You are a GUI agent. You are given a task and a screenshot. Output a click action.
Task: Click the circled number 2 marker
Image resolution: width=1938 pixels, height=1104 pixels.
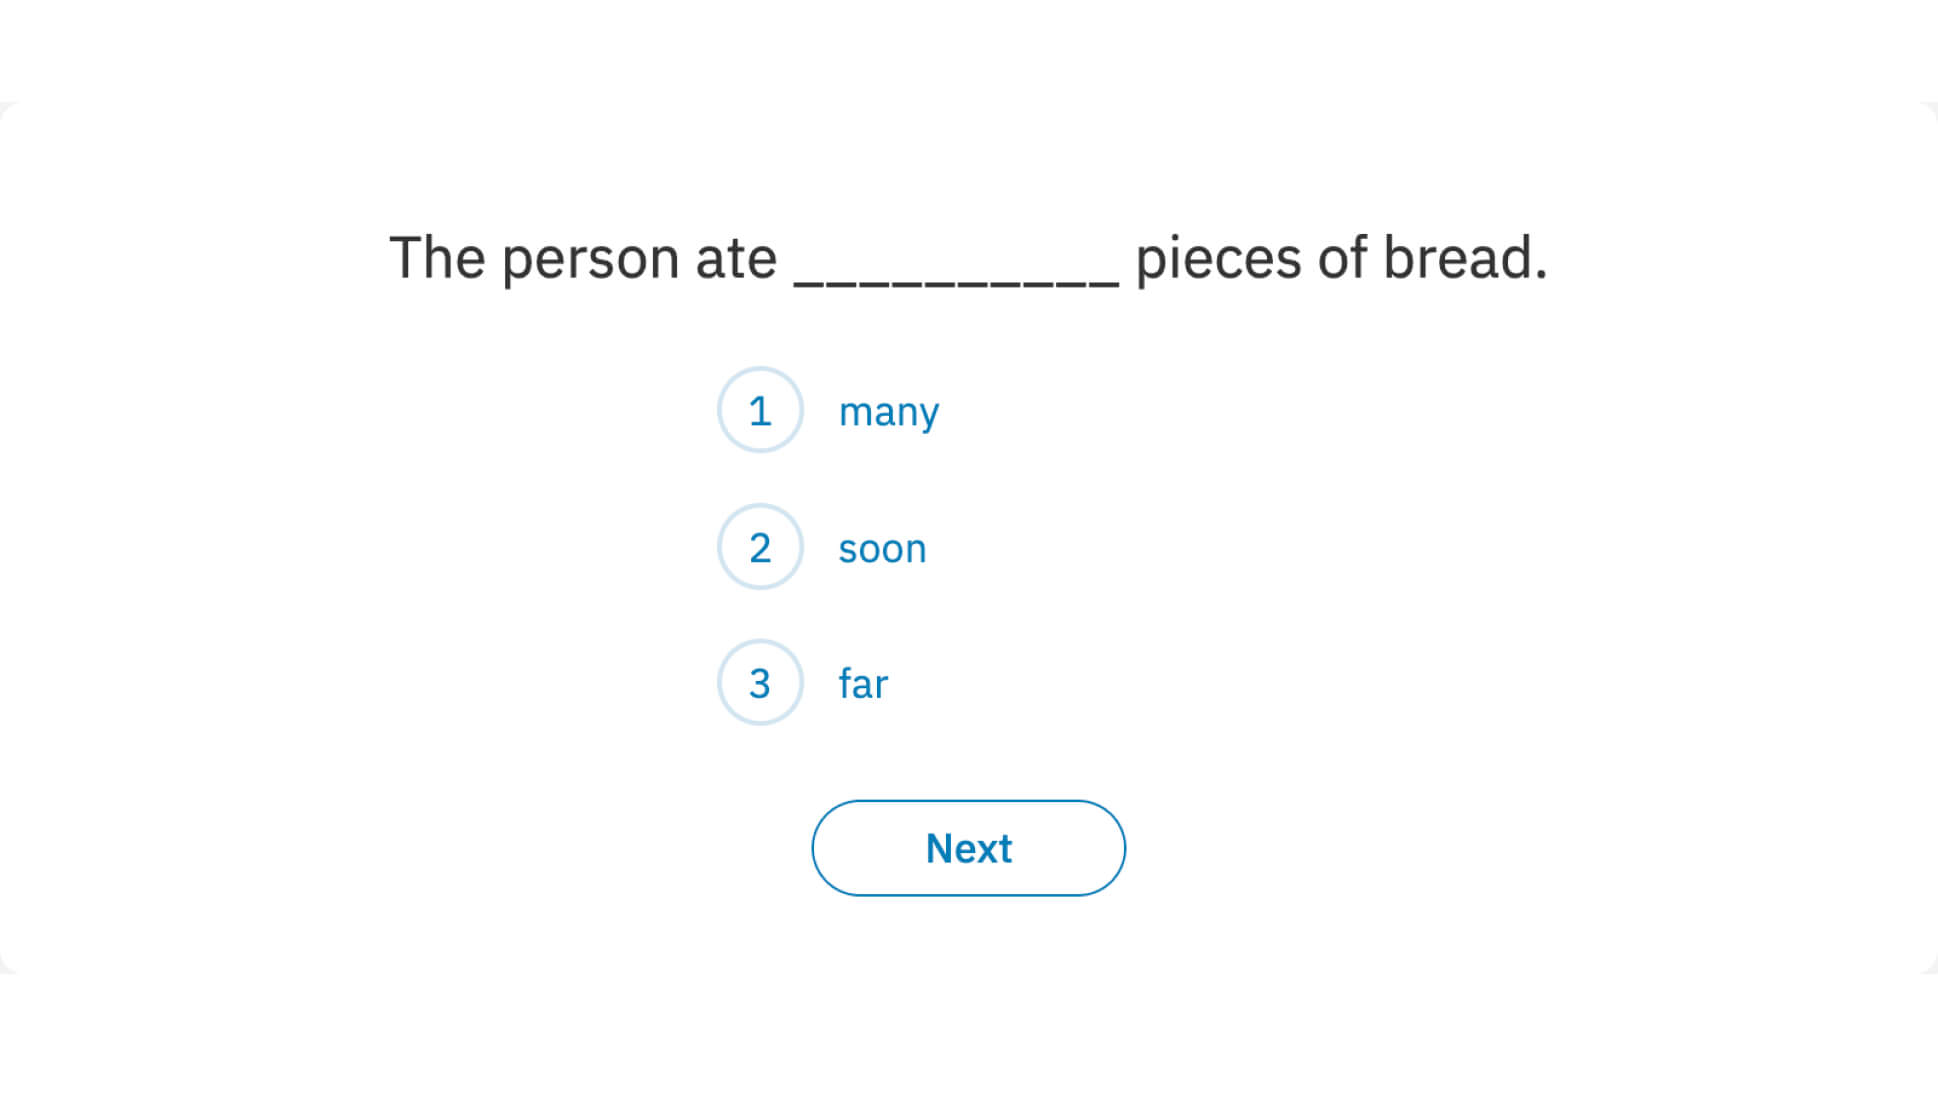pos(760,547)
